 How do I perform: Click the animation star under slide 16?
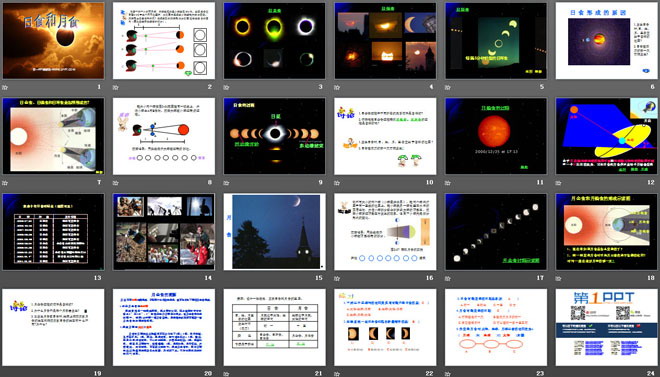tap(337, 278)
